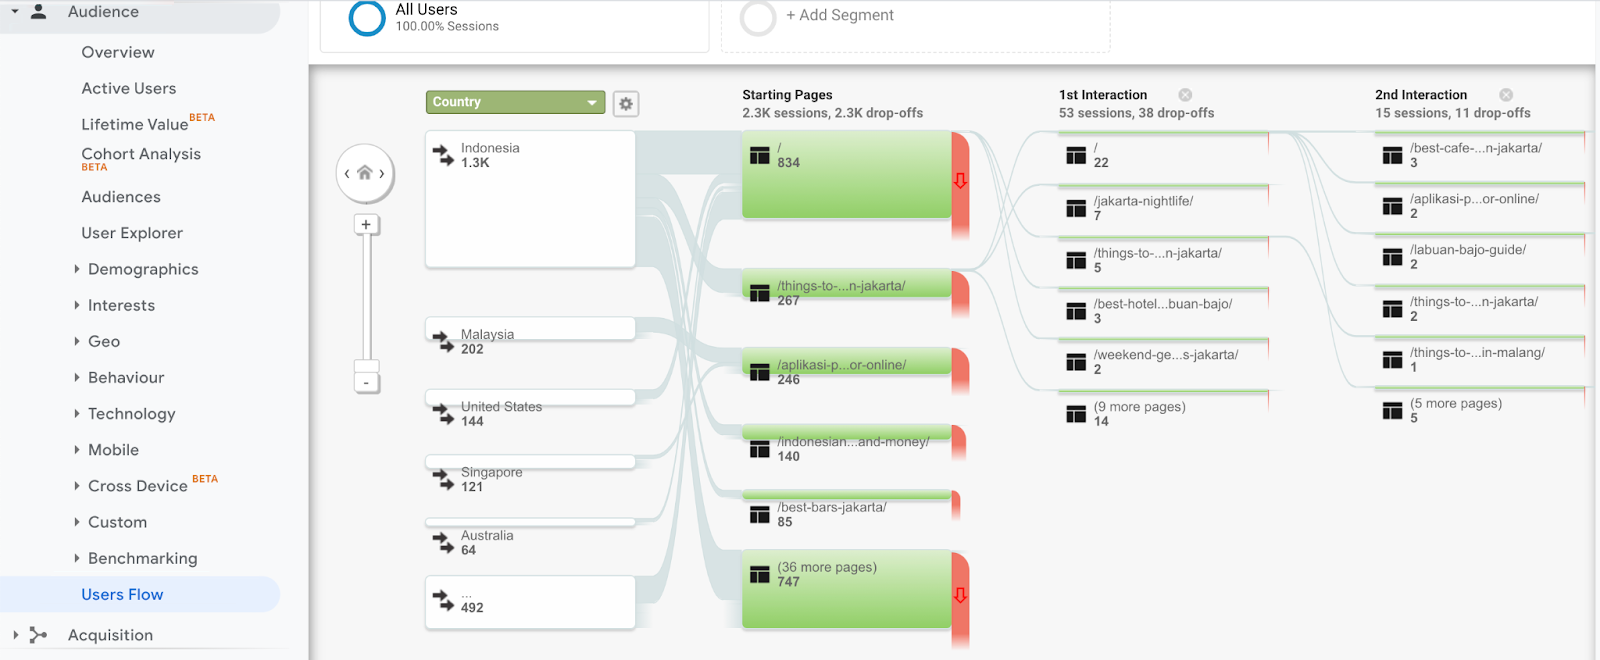
Task: Click the zoom in plus button
Action: [x=366, y=225]
